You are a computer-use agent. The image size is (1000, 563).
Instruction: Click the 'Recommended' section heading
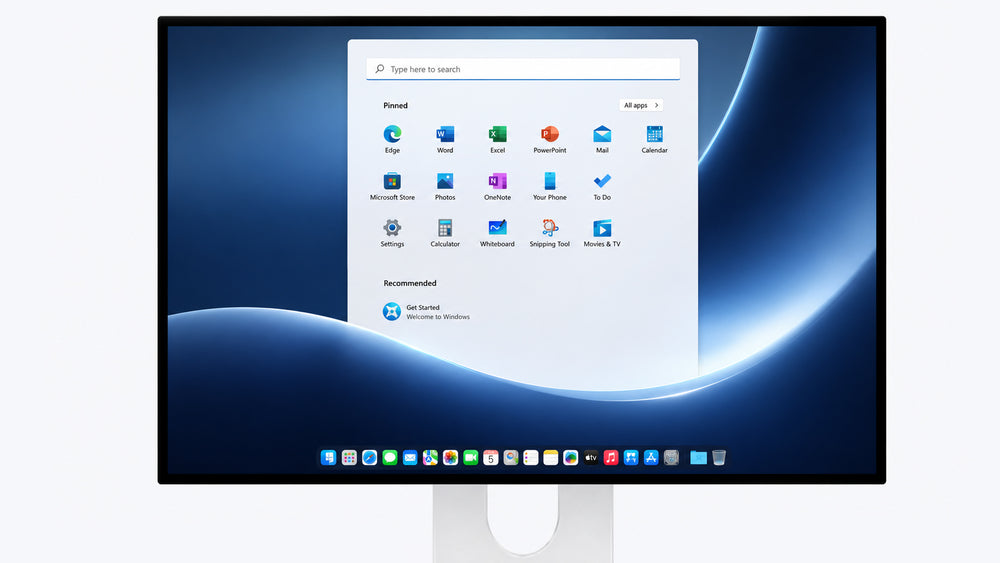(410, 283)
